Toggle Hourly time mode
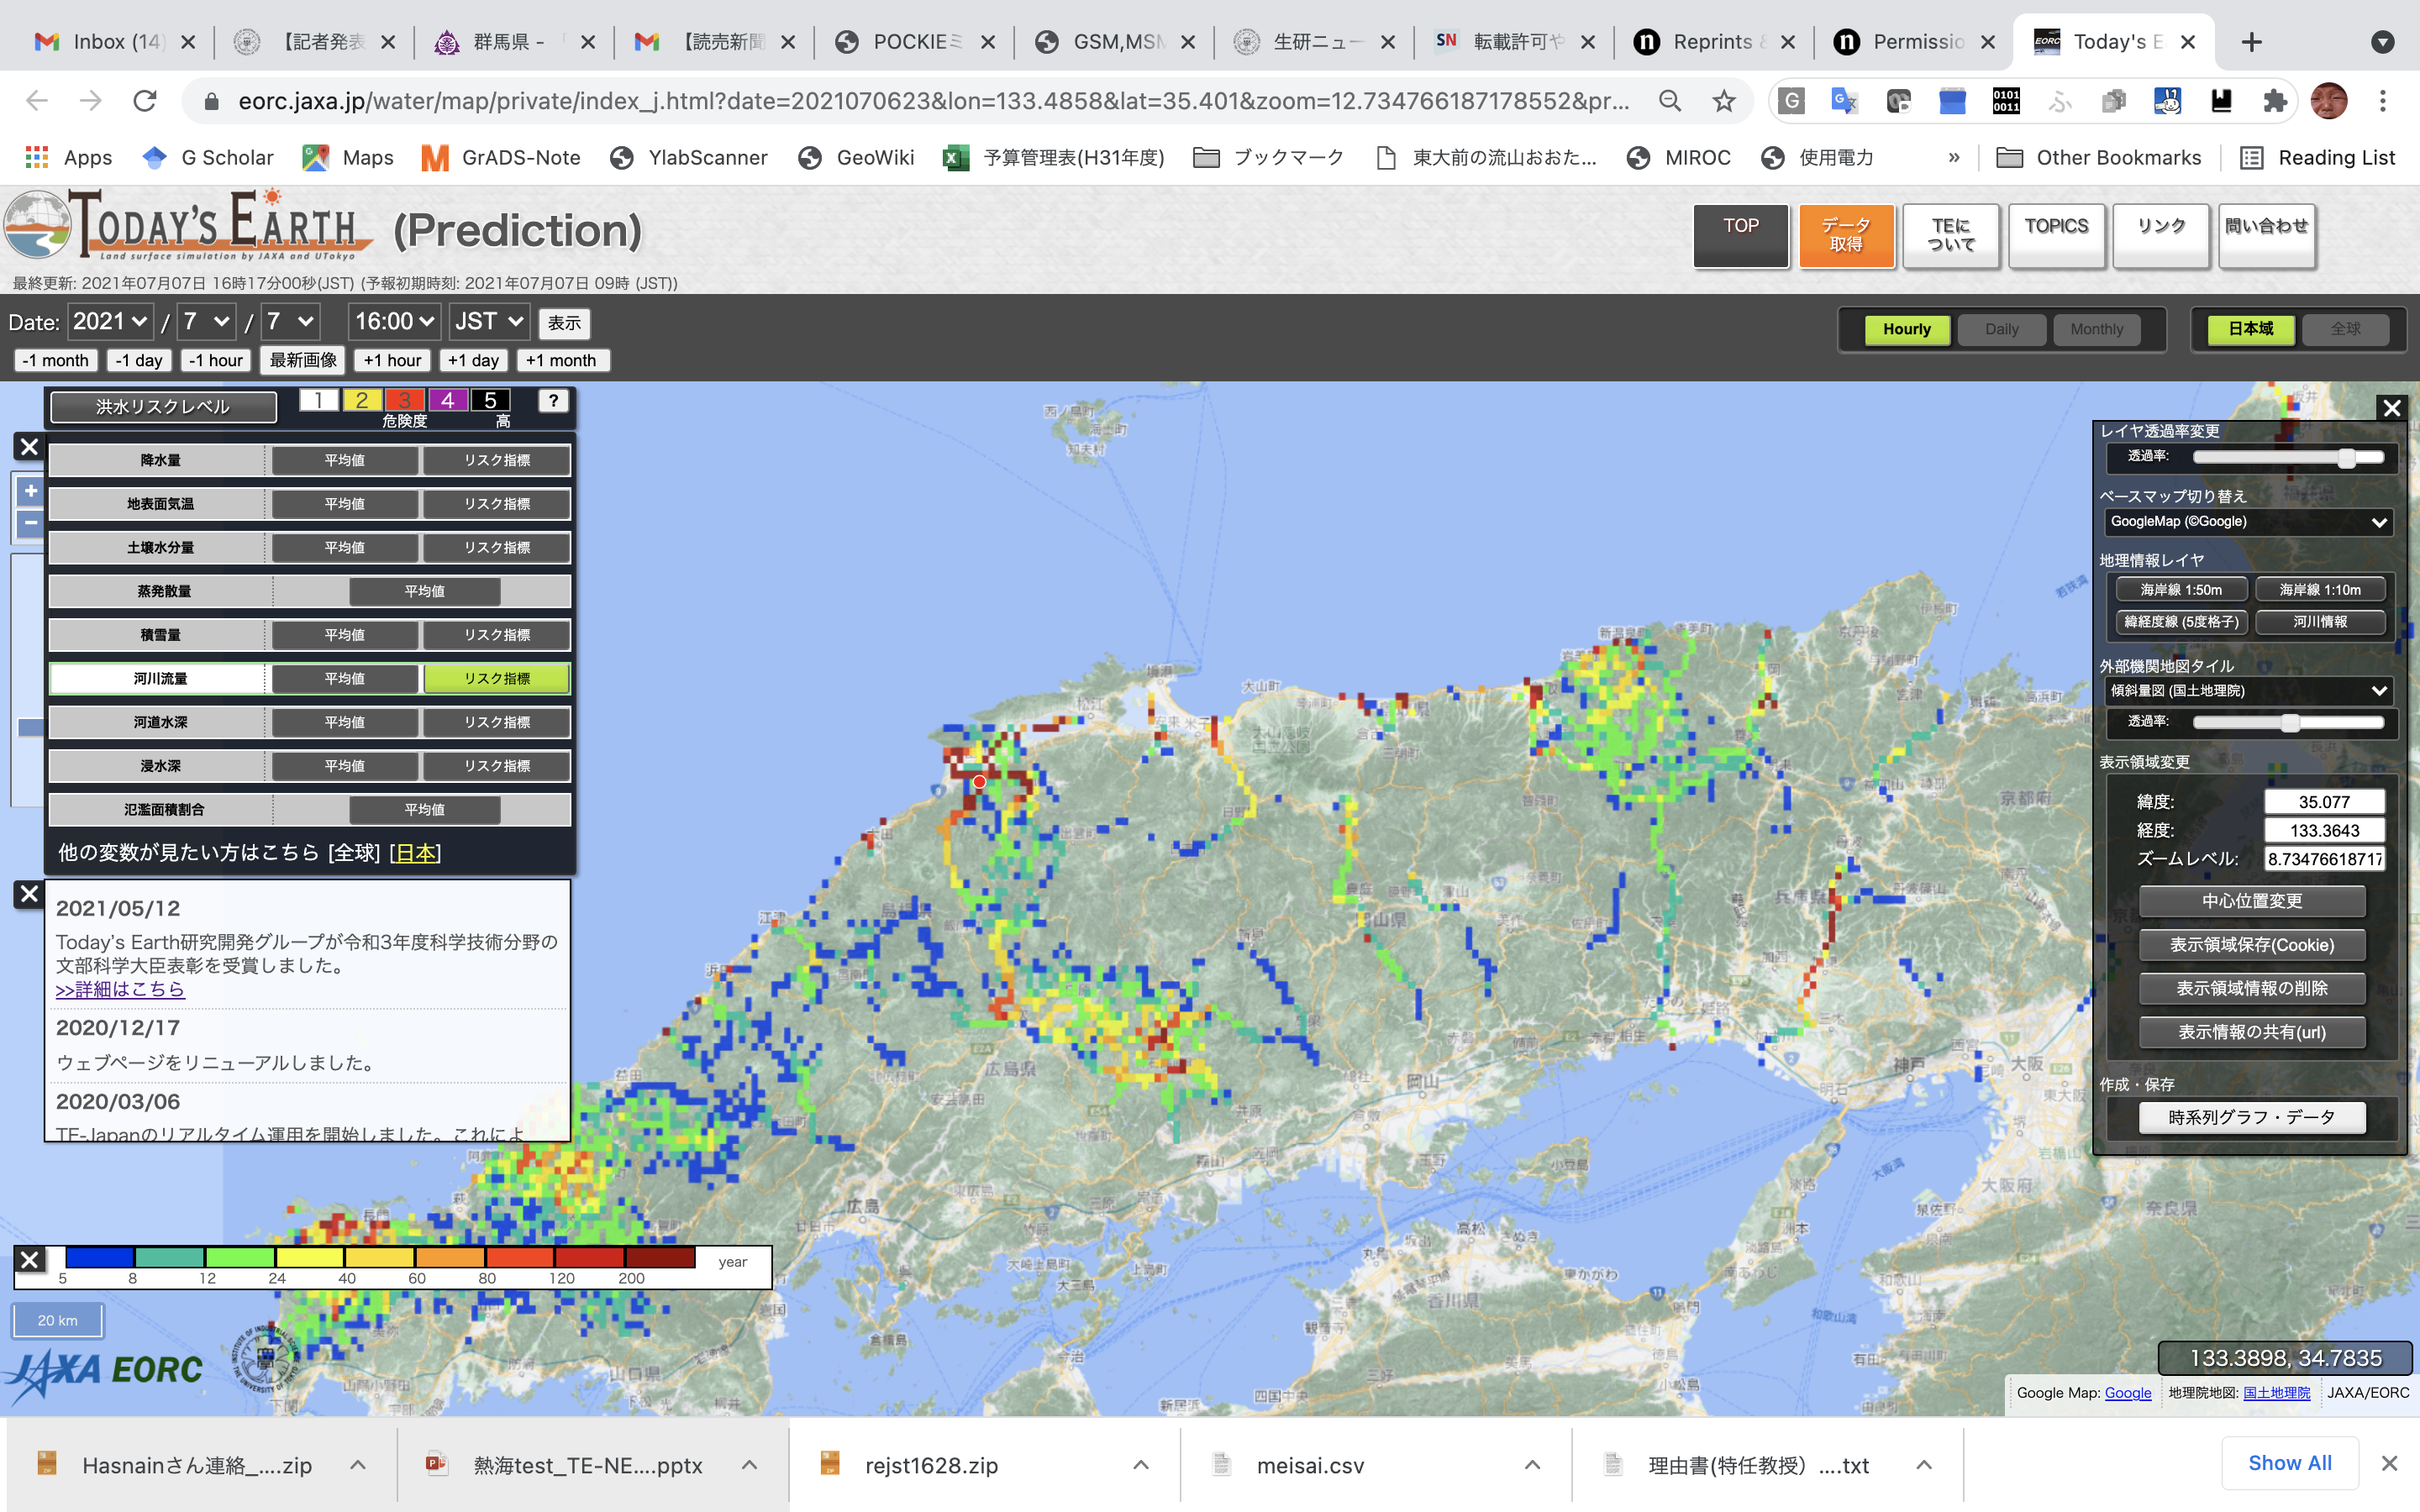Image resolution: width=2420 pixels, height=1512 pixels. (x=1906, y=329)
